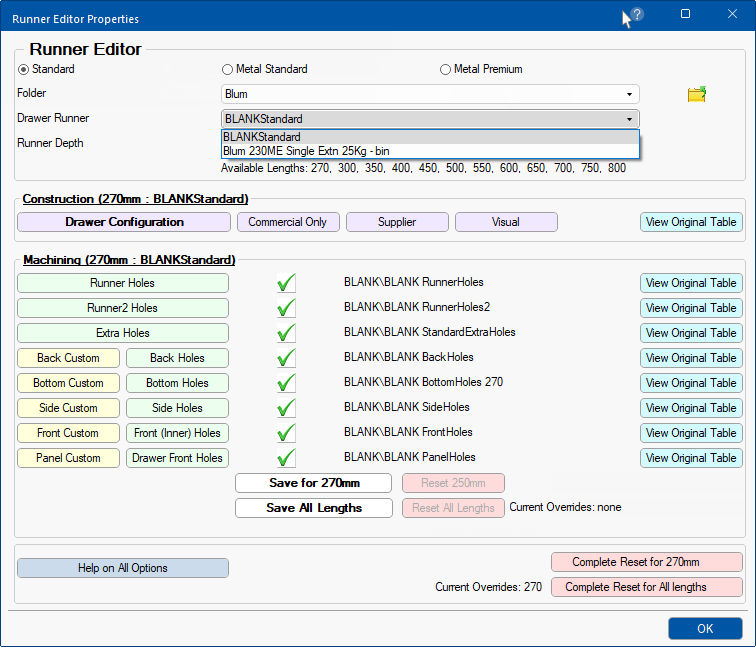Click green checkmark beside BottomHoles 270

click(x=286, y=383)
